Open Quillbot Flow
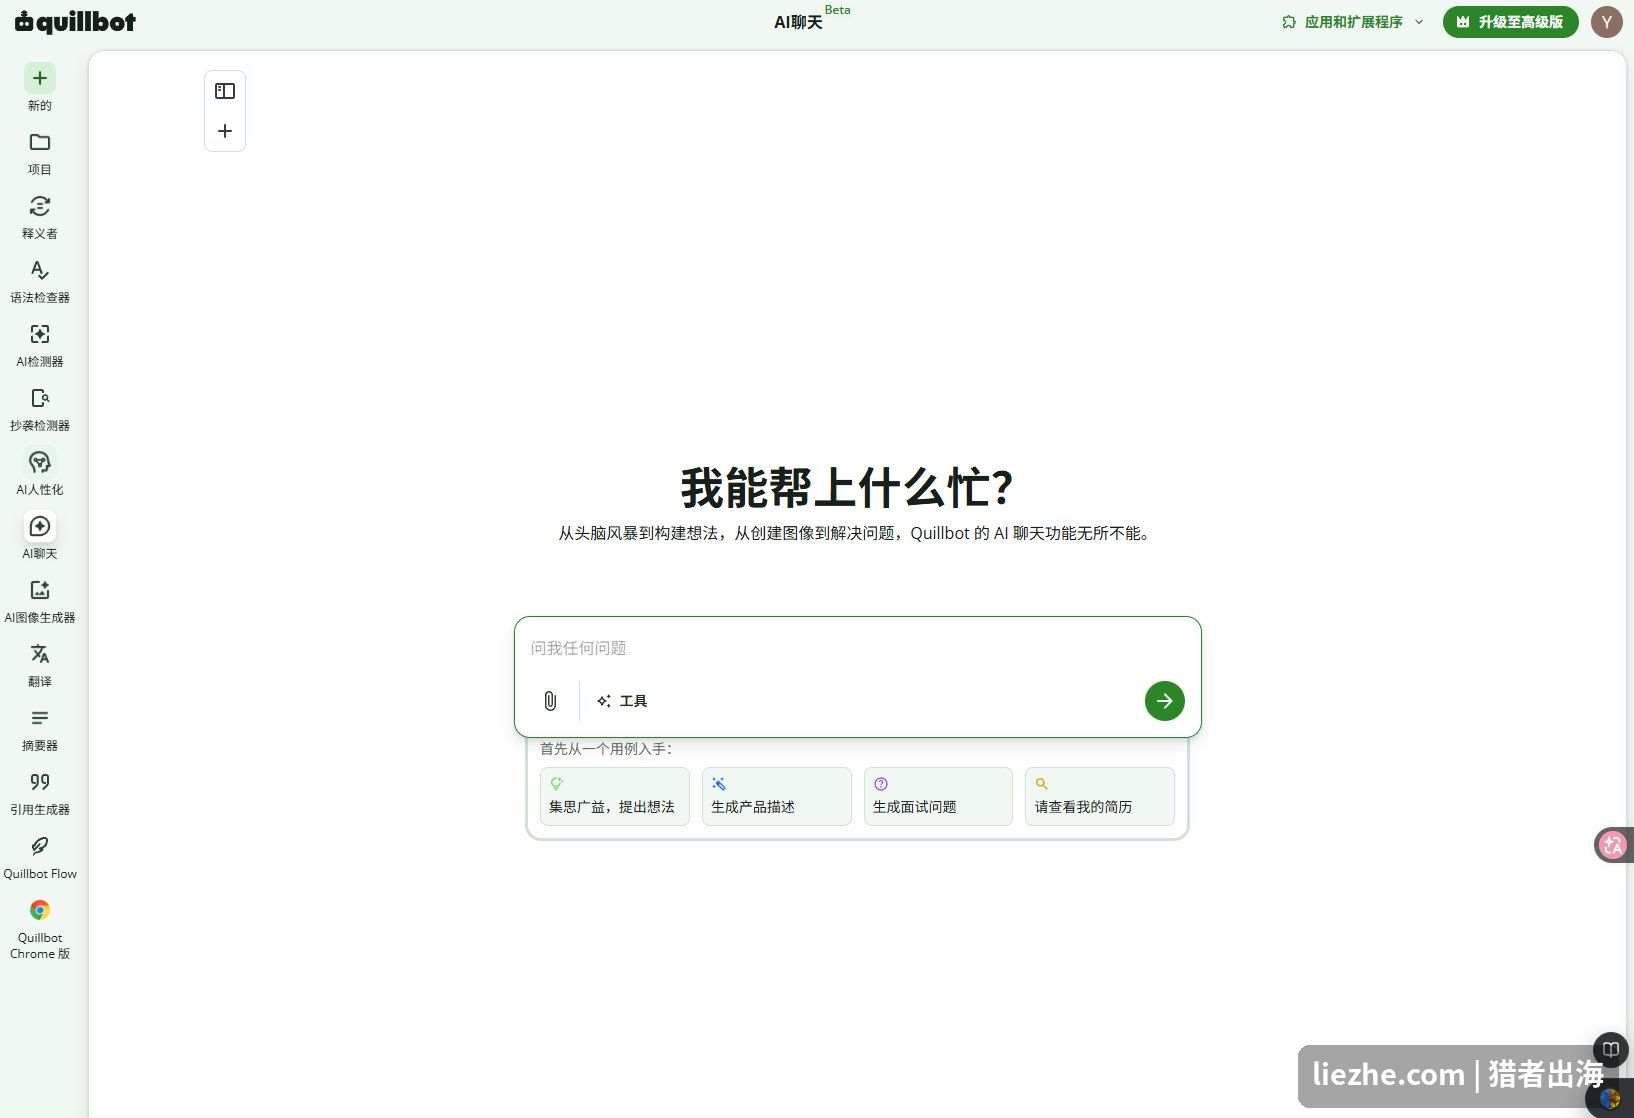1634x1118 pixels. pos(40,857)
